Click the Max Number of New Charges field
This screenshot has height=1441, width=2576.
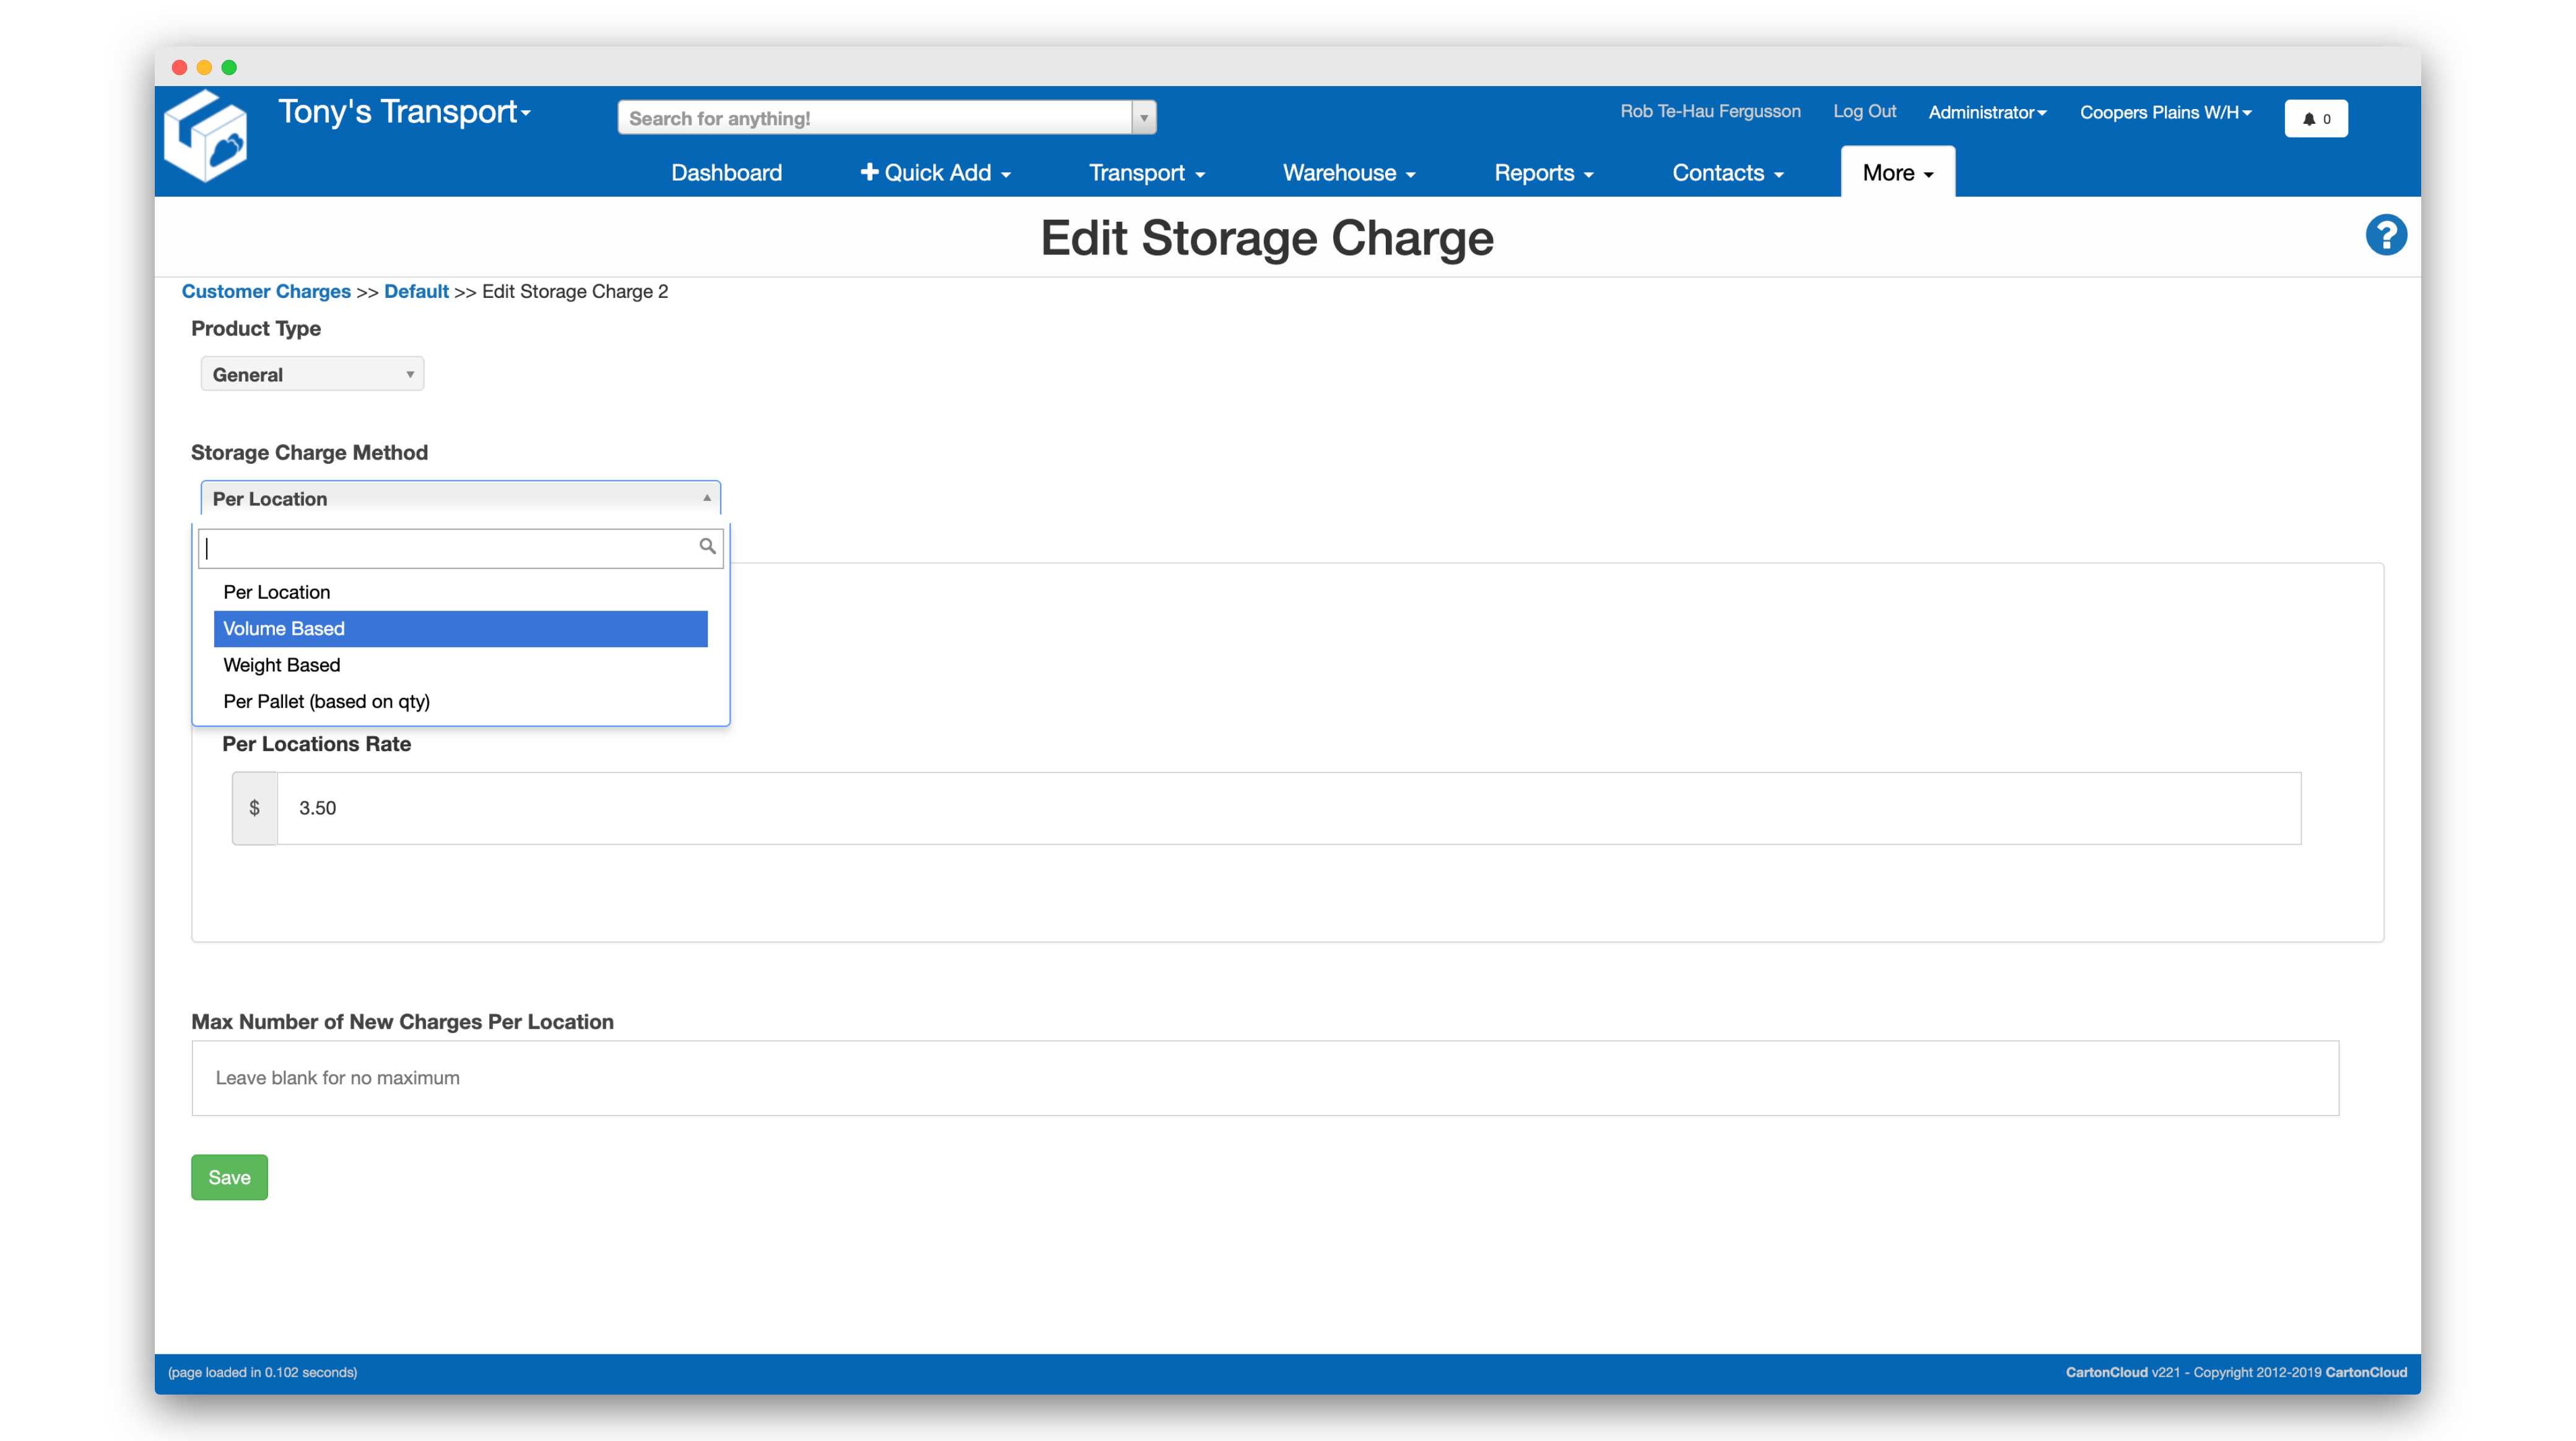[1267, 1076]
